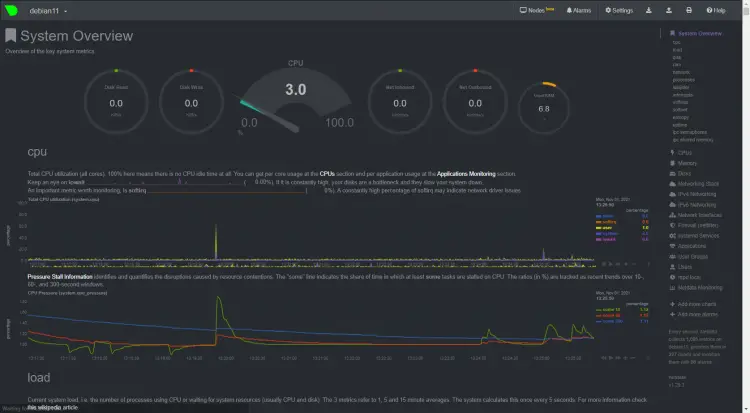Click the Applications icon in sidebar
The width and height of the screenshot is (750, 413).
click(673, 246)
